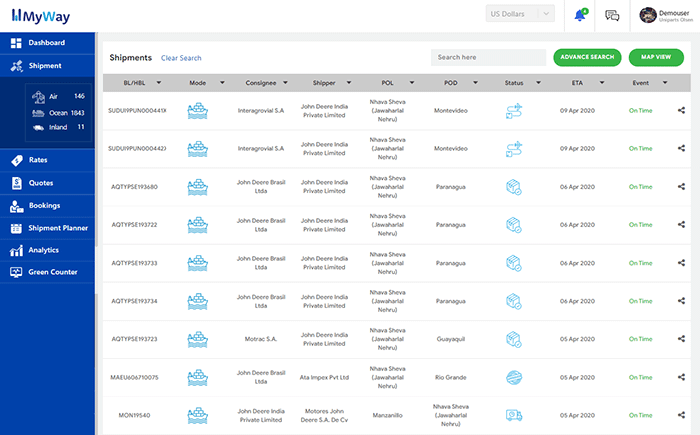The height and width of the screenshot is (435, 700).
Task: Focus the Search here field
Action: pos(488,57)
